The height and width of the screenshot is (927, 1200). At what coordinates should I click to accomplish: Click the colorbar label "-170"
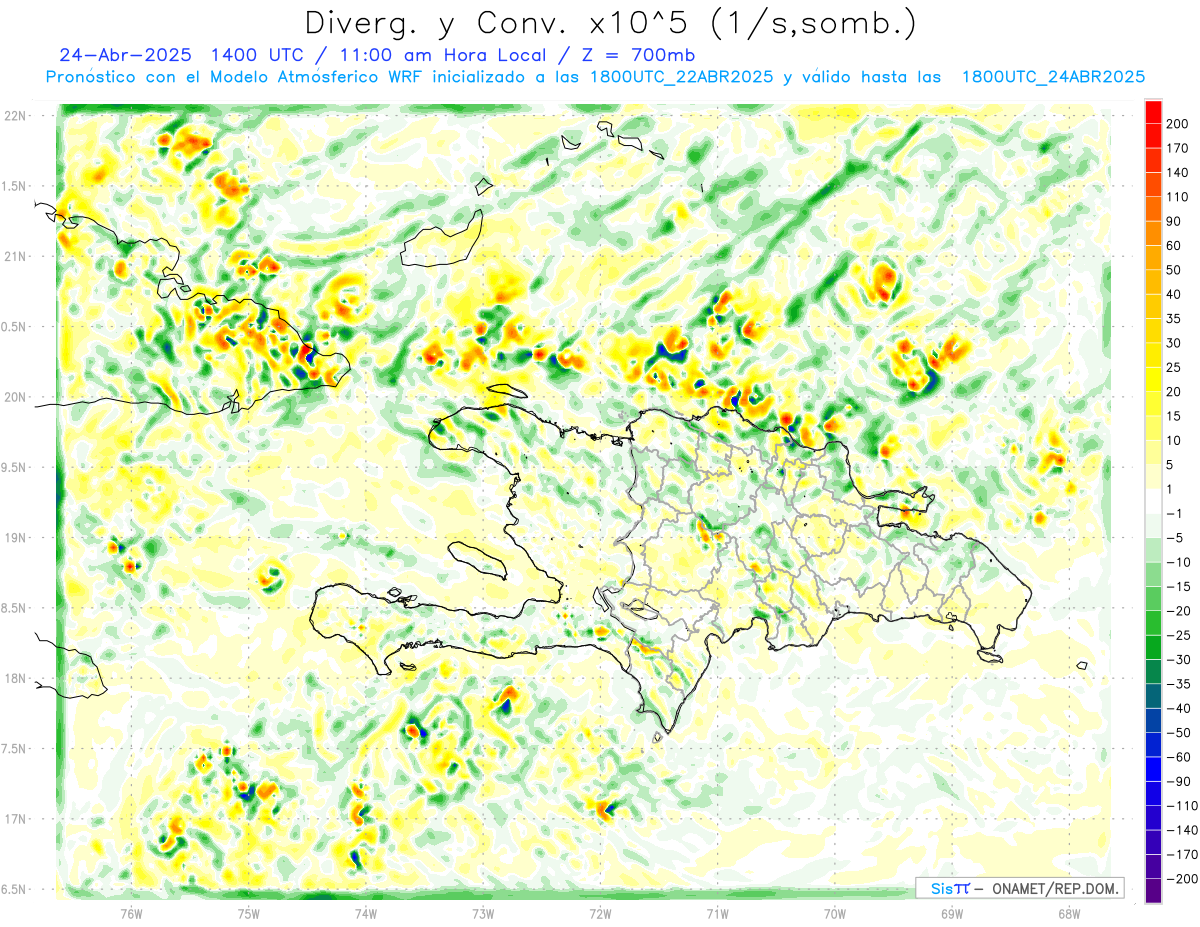1181,855
